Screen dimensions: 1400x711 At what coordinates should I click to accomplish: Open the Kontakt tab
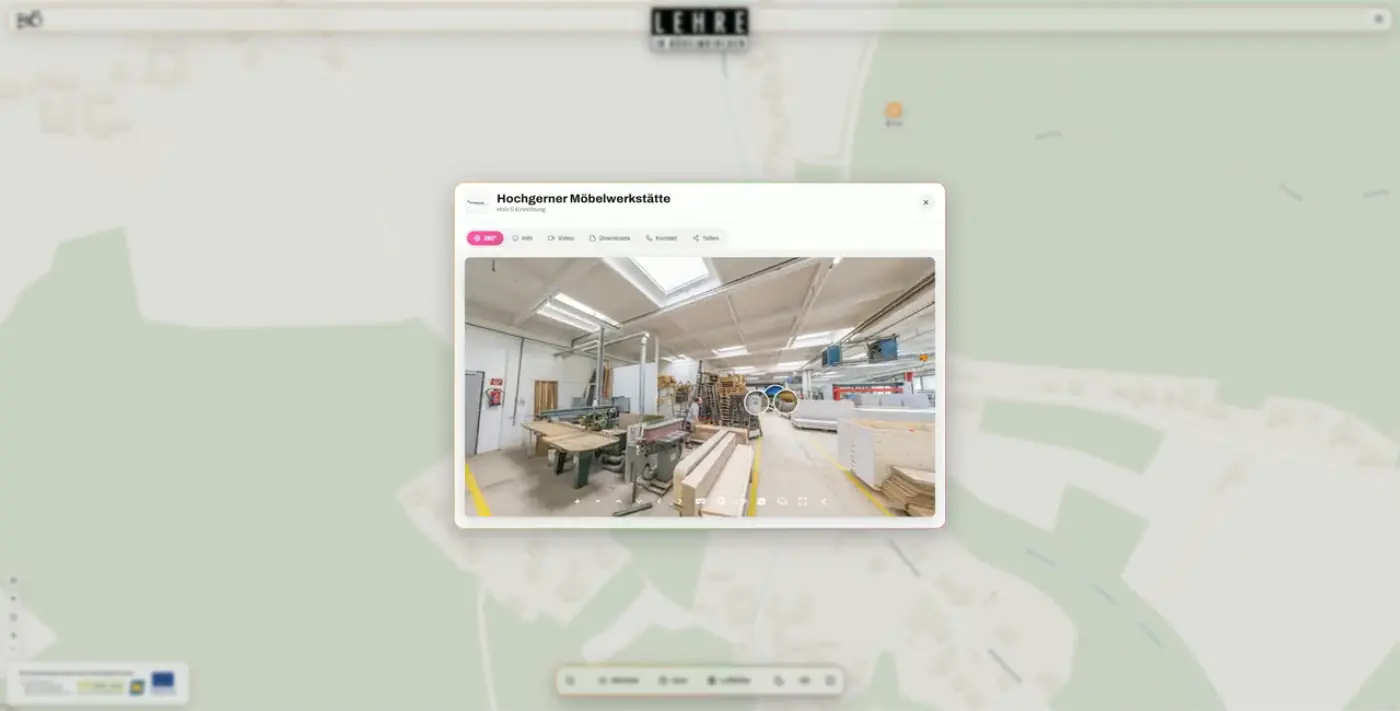pyautogui.click(x=661, y=238)
